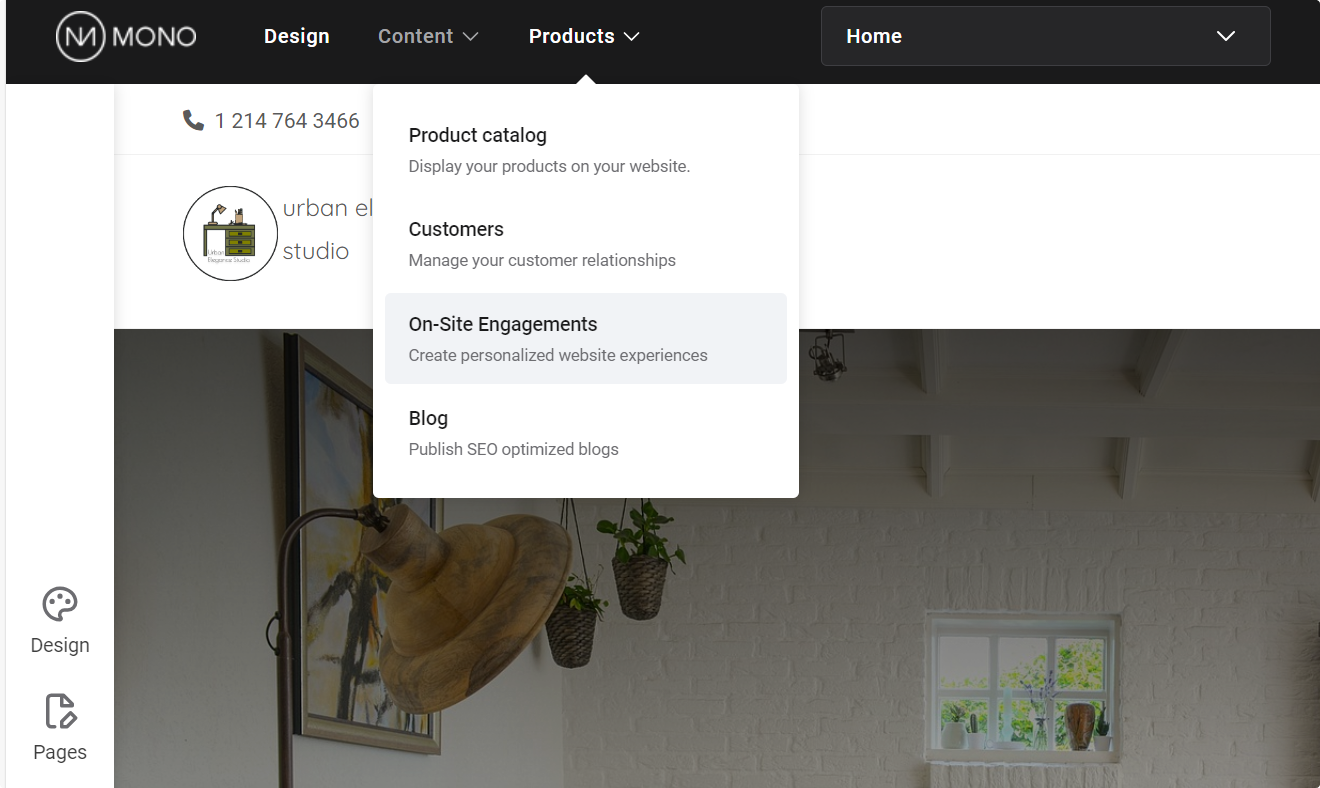
Task: Click Design in the top navigation
Action: (296, 36)
